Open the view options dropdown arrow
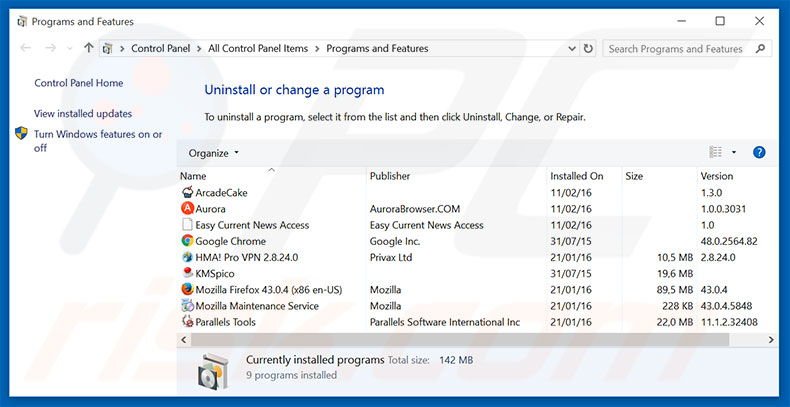The width and height of the screenshot is (790, 407). (734, 153)
